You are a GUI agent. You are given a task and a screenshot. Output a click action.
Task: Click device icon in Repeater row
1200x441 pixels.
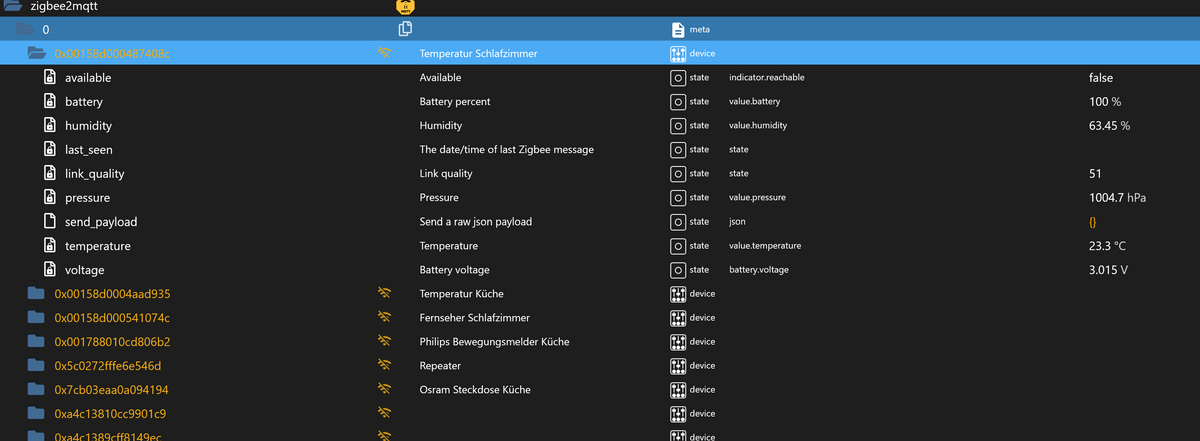click(678, 365)
